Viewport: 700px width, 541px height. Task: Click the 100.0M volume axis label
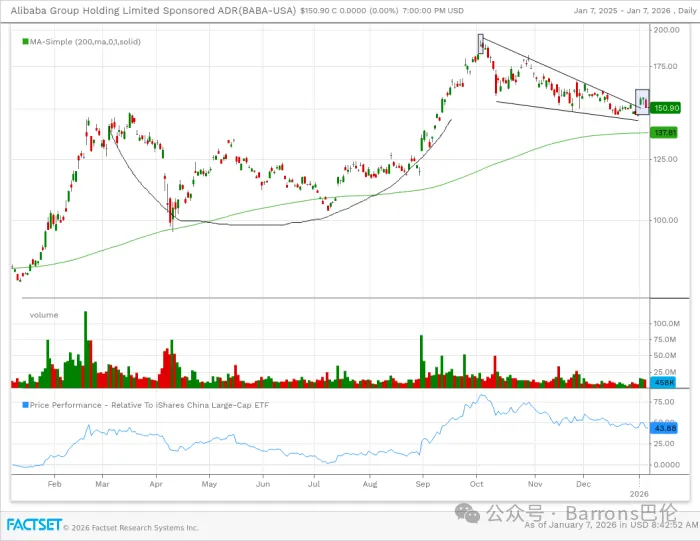pos(667,324)
